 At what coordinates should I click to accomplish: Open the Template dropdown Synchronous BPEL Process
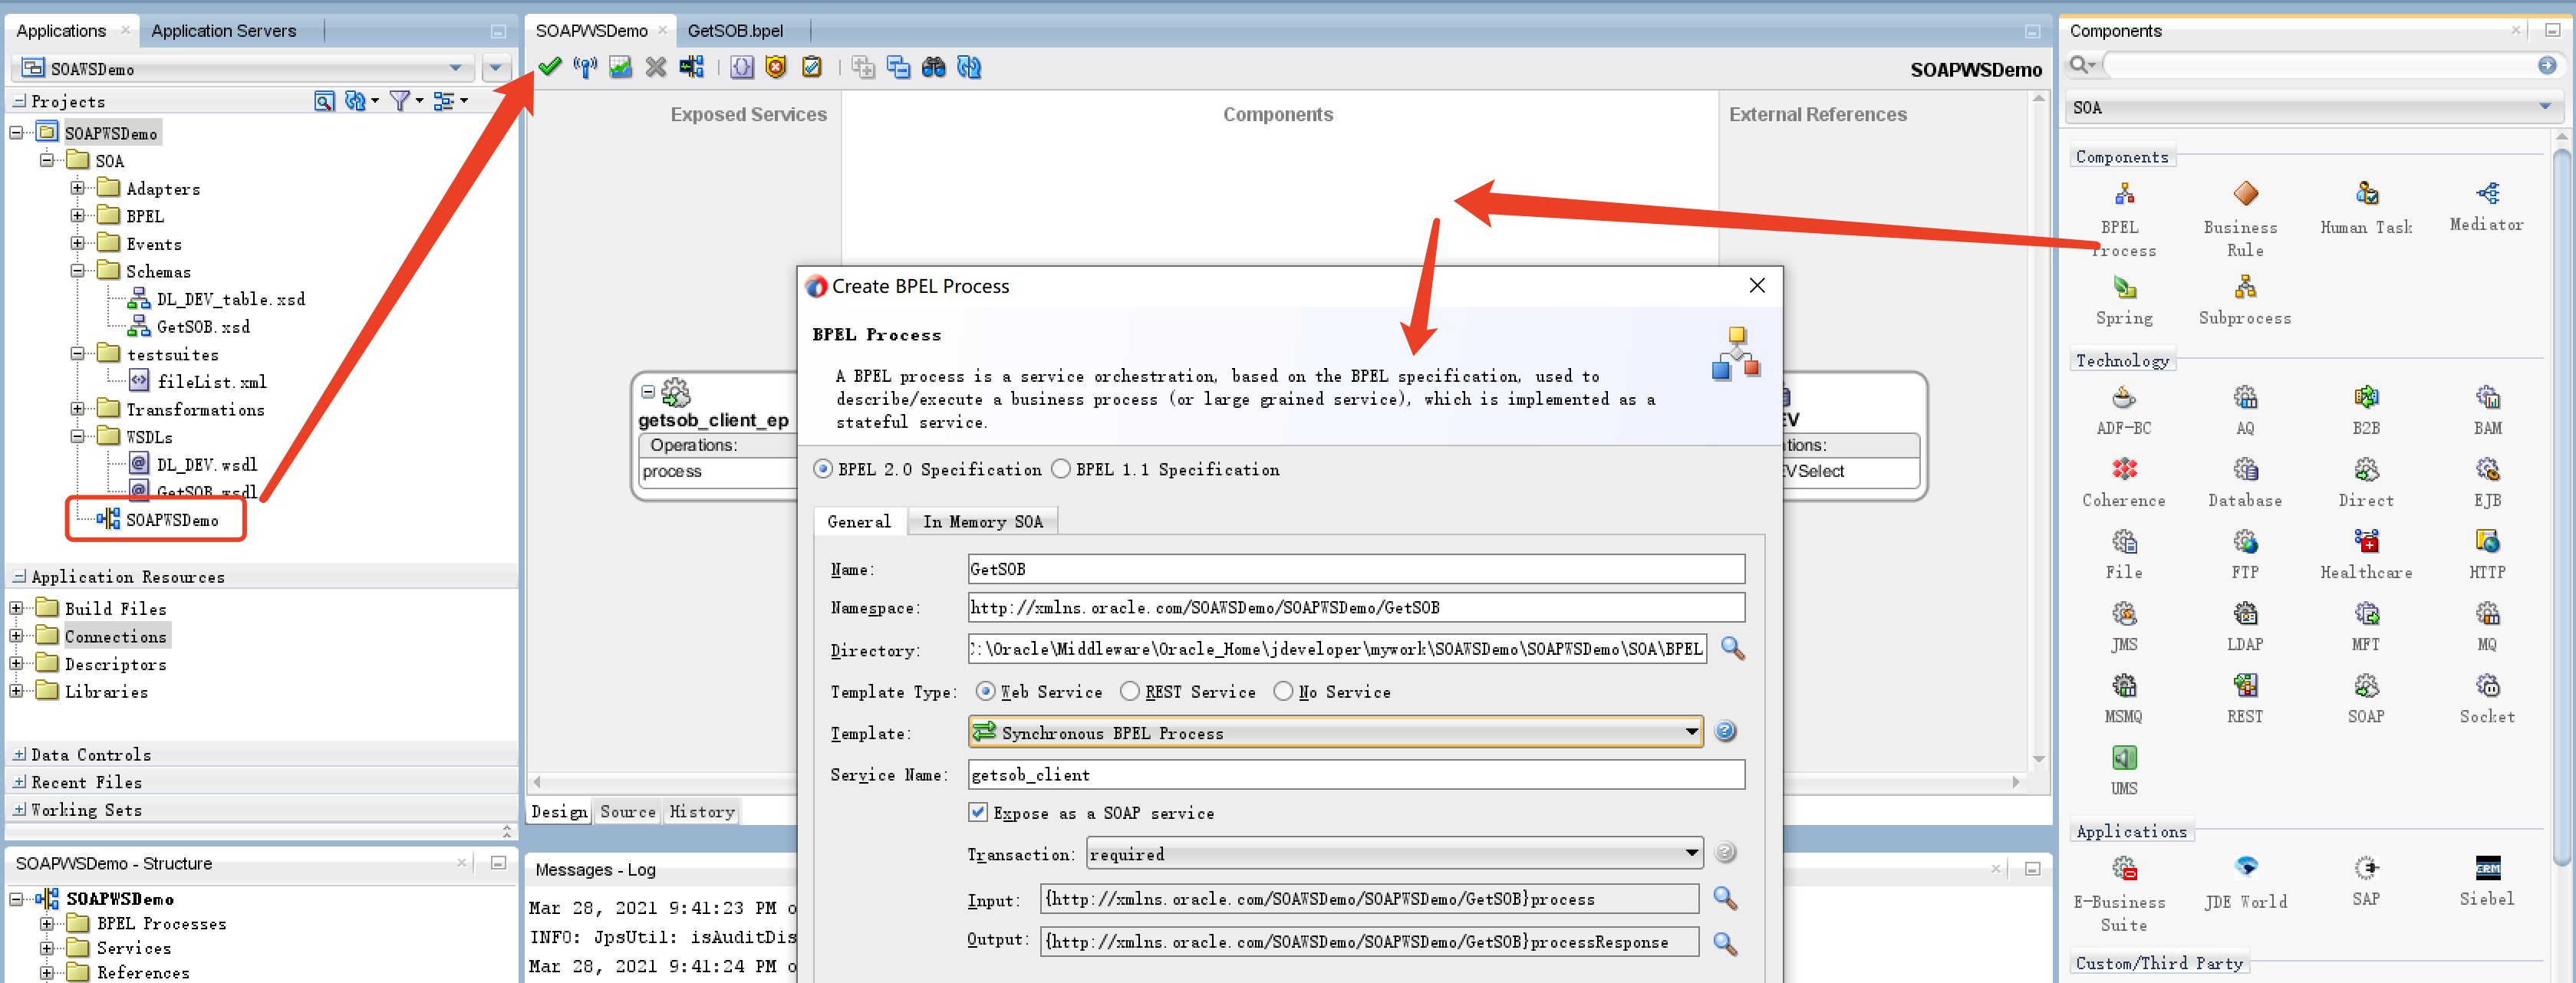click(1334, 732)
